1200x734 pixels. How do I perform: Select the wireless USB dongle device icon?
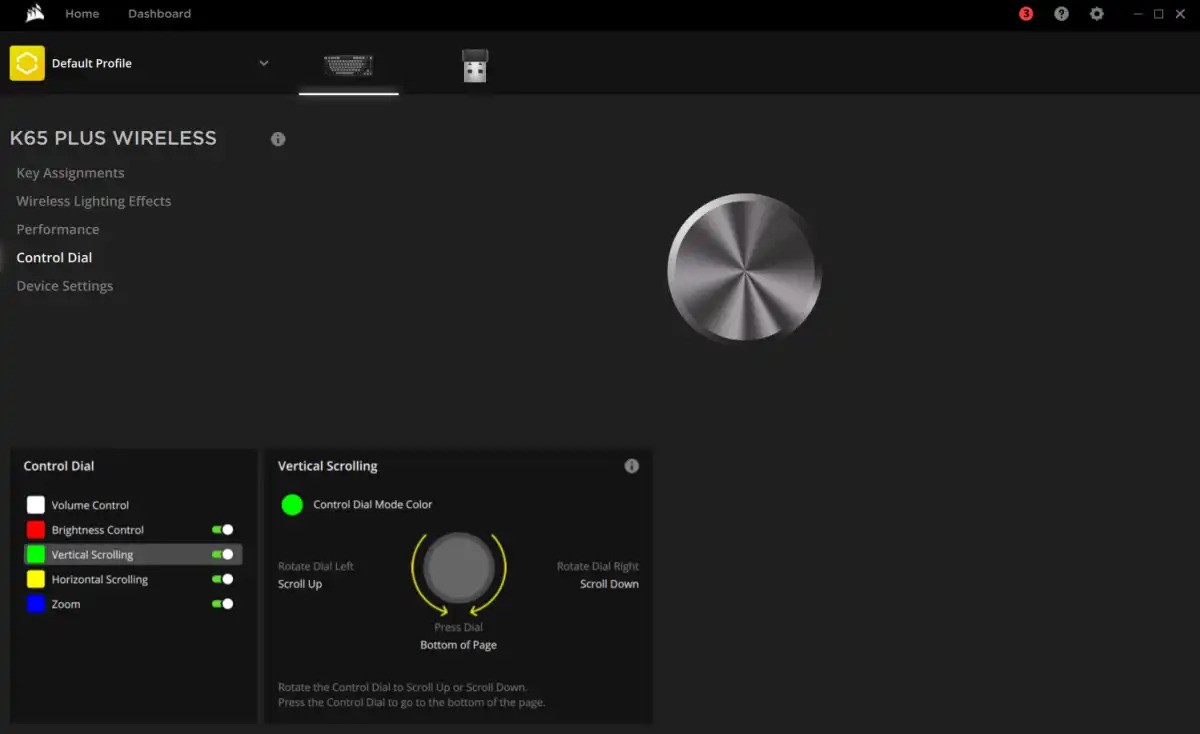click(475, 66)
